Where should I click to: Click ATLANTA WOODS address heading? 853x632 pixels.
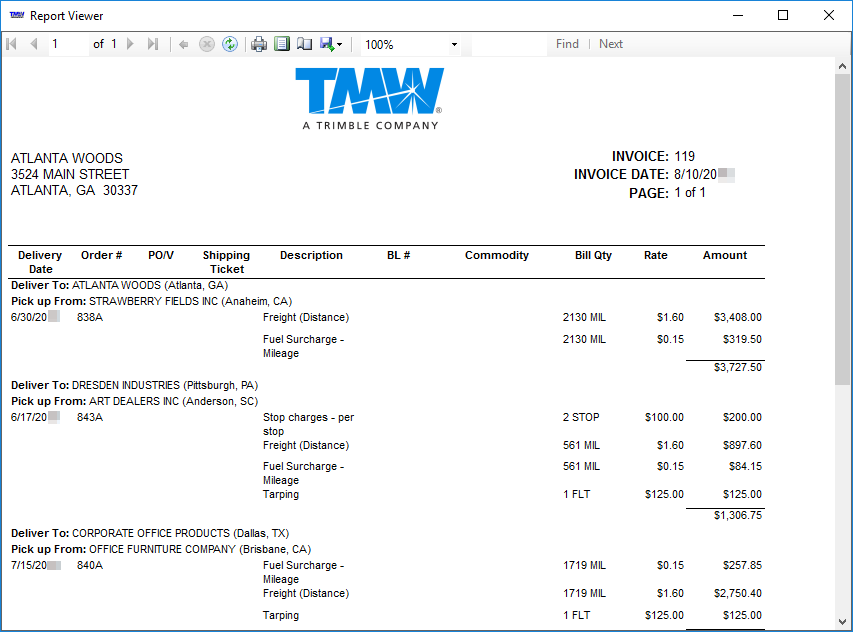tap(67, 158)
